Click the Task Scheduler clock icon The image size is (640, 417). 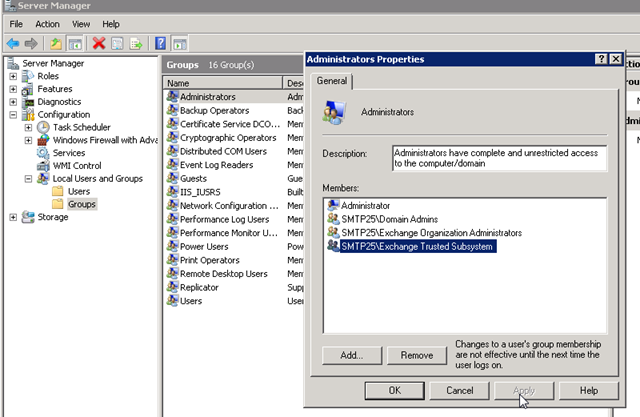[x=43, y=127]
